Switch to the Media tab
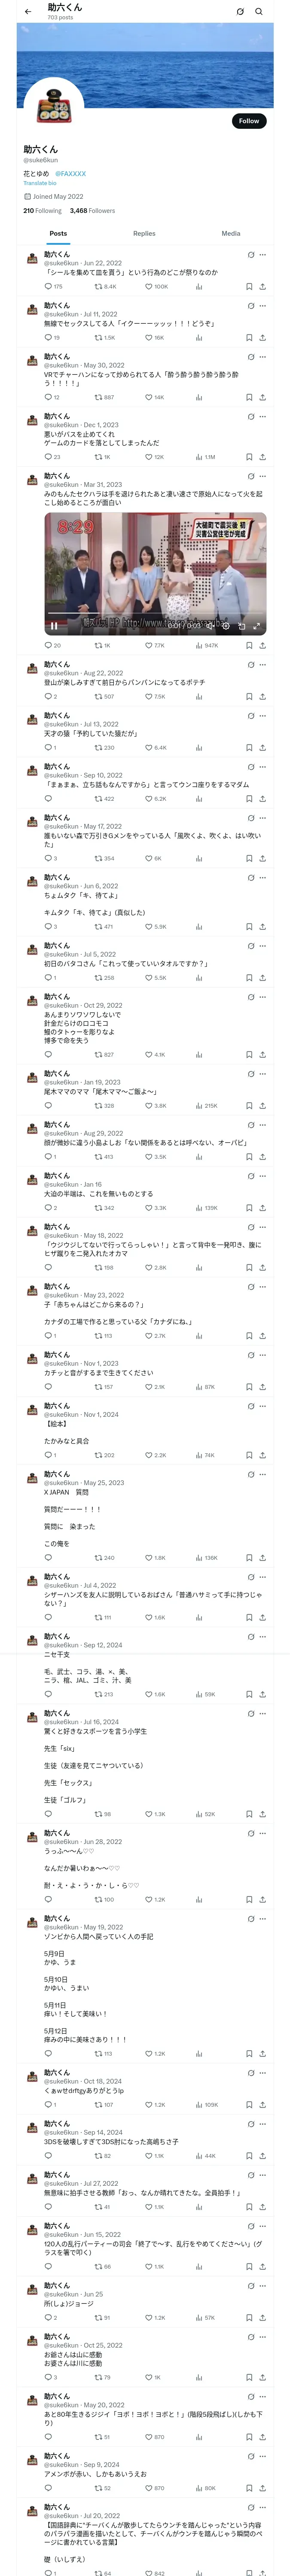Viewport: 290px width, 2576px height. click(231, 234)
